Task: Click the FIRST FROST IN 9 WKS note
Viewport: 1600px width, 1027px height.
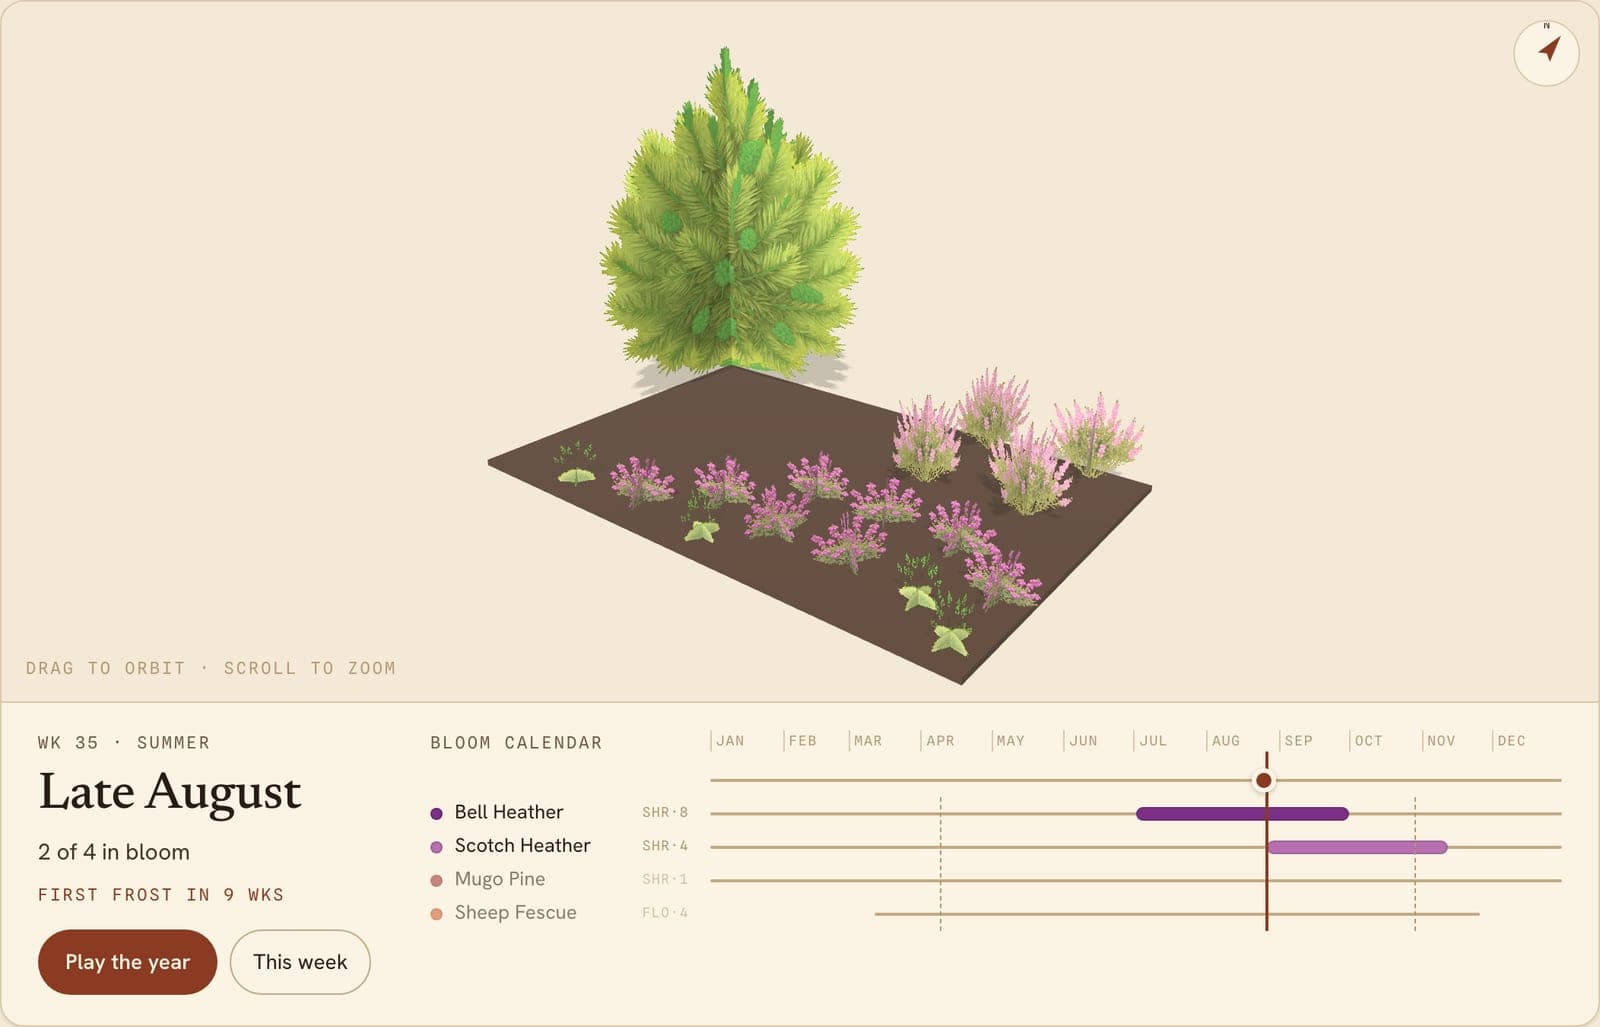Action: pyautogui.click(x=161, y=895)
